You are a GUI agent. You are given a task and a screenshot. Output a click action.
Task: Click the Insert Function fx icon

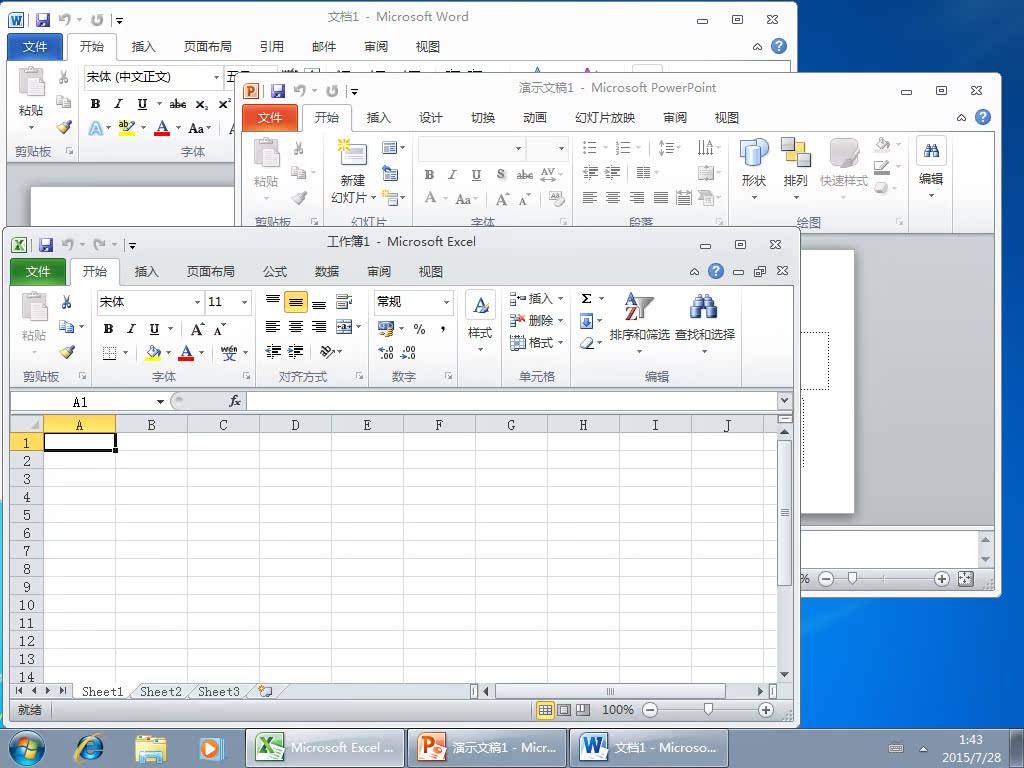pos(234,401)
